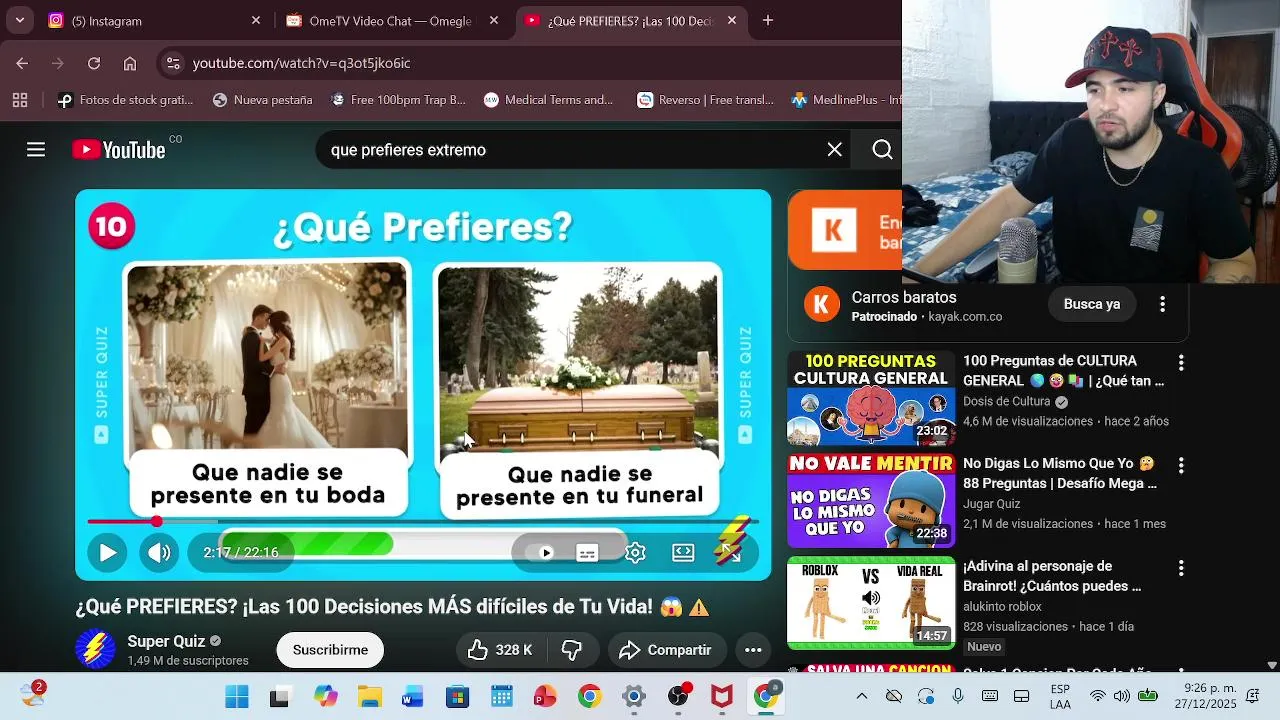Open the Windows Start menu
The image size is (1280, 720).
click(237, 697)
